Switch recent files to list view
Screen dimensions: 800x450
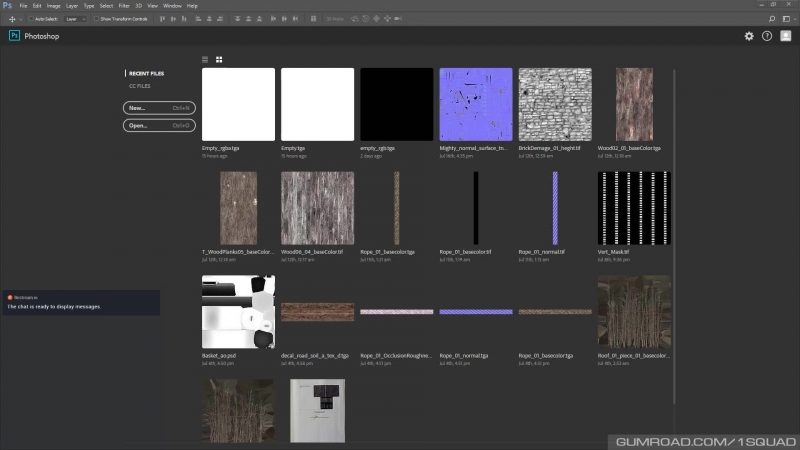click(205, 60)
